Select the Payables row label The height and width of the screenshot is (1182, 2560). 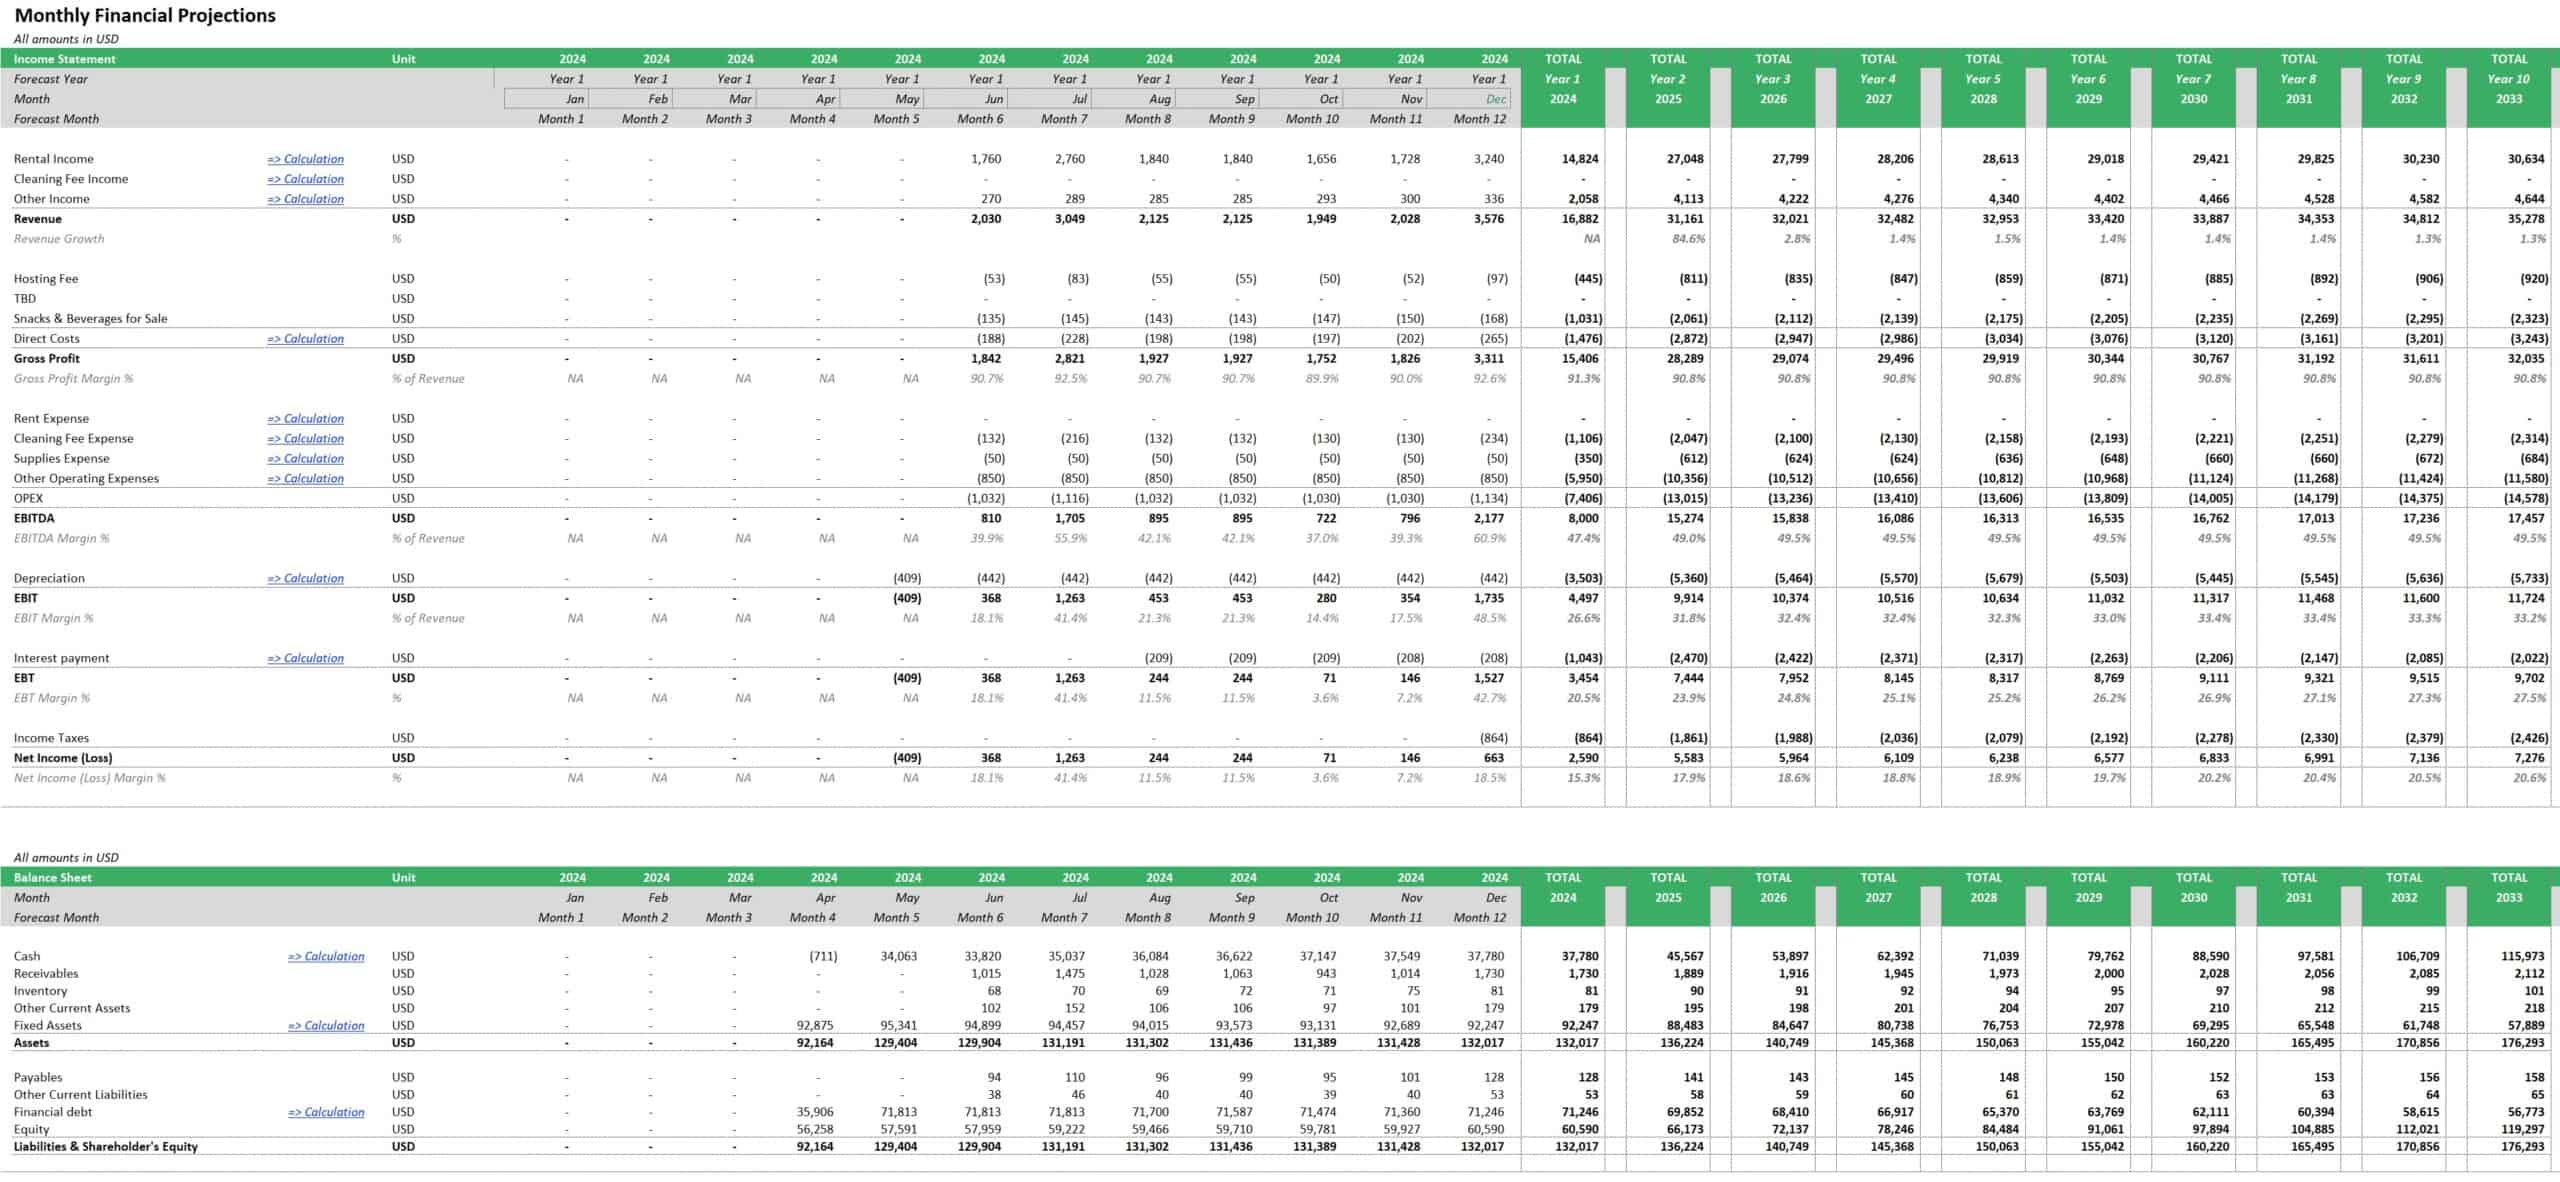[38, 1078]
